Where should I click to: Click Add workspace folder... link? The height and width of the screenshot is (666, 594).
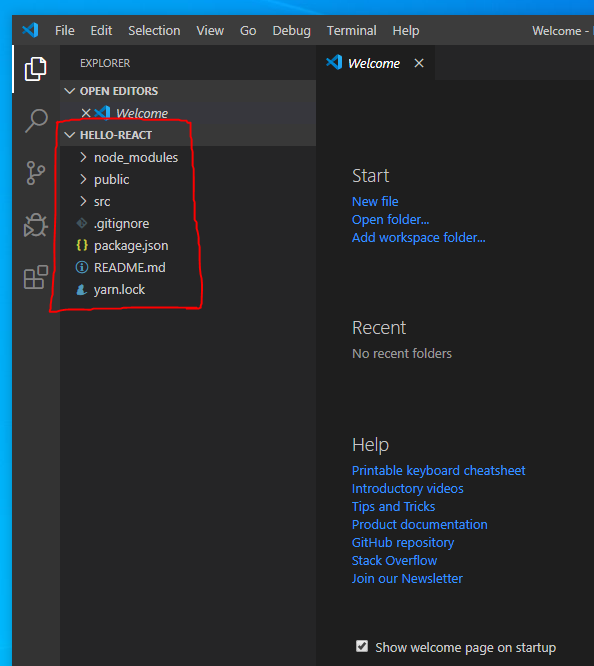(419, 237)
